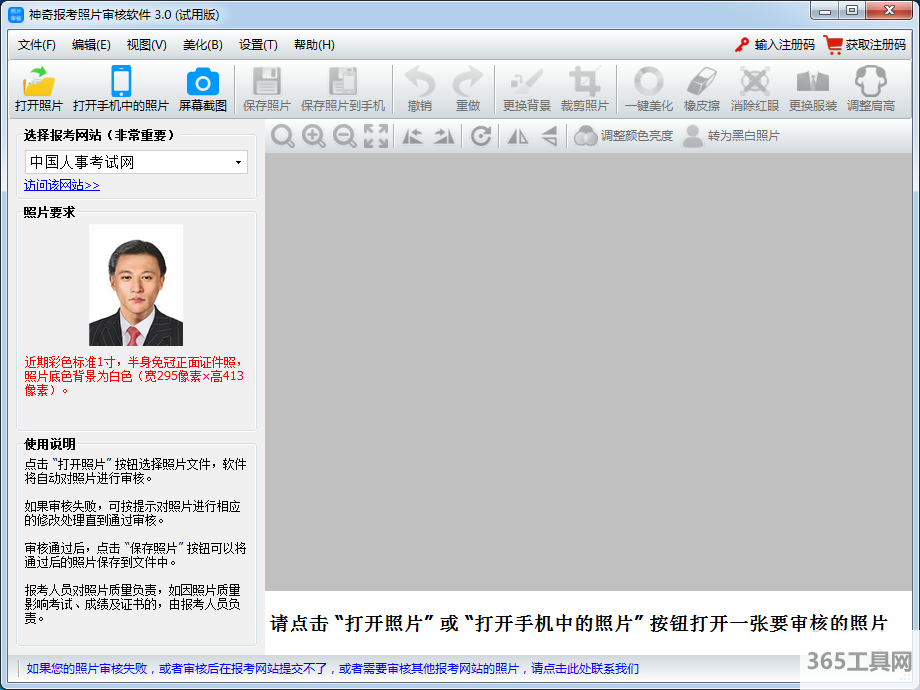Click the 一键美化 one-click beautify icon
The width and height of the screenshot is (920, 690).
(x=649, y=89)
